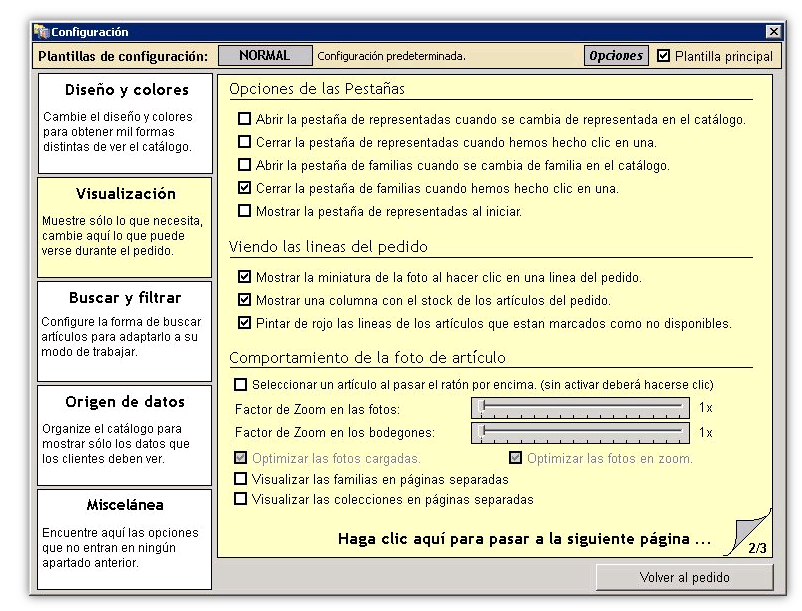
Task: Click the NORMAL template button
Action: coord(265,55)
